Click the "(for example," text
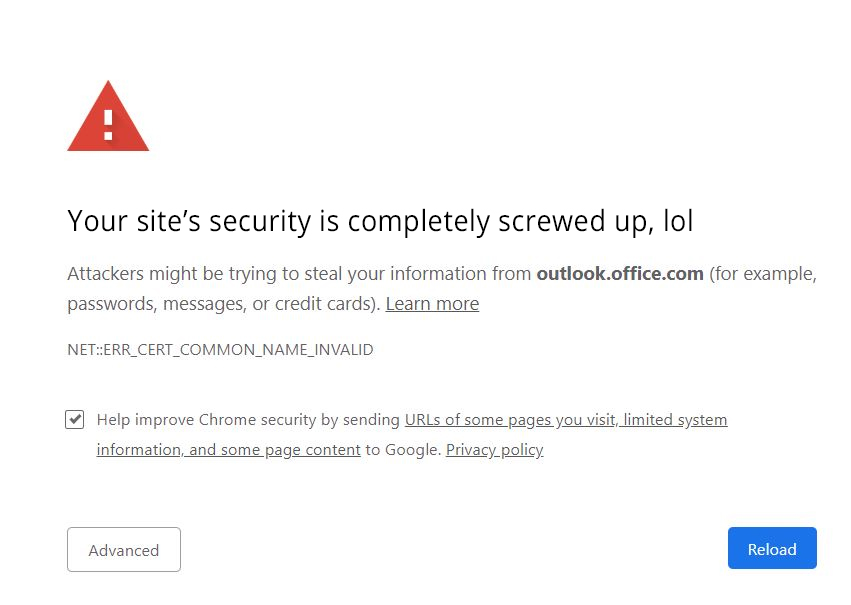Screen dimensions: 851x605 pyautogui.click(x=763, y=274)
